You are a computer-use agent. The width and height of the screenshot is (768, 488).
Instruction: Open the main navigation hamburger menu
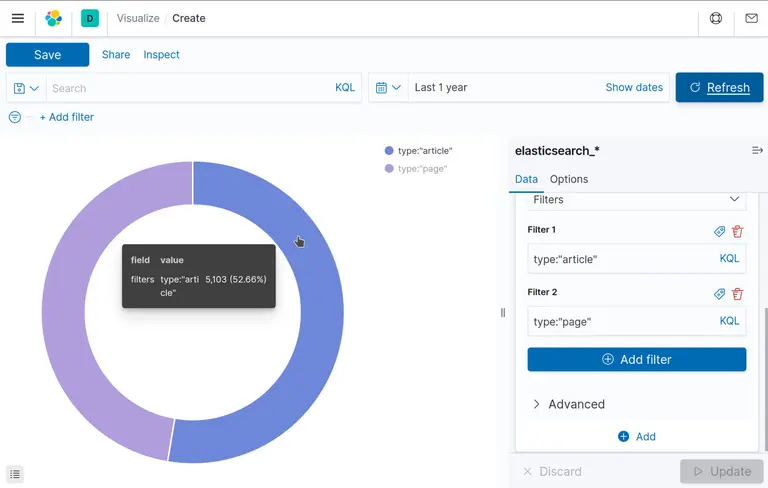(x=18, y=18)
